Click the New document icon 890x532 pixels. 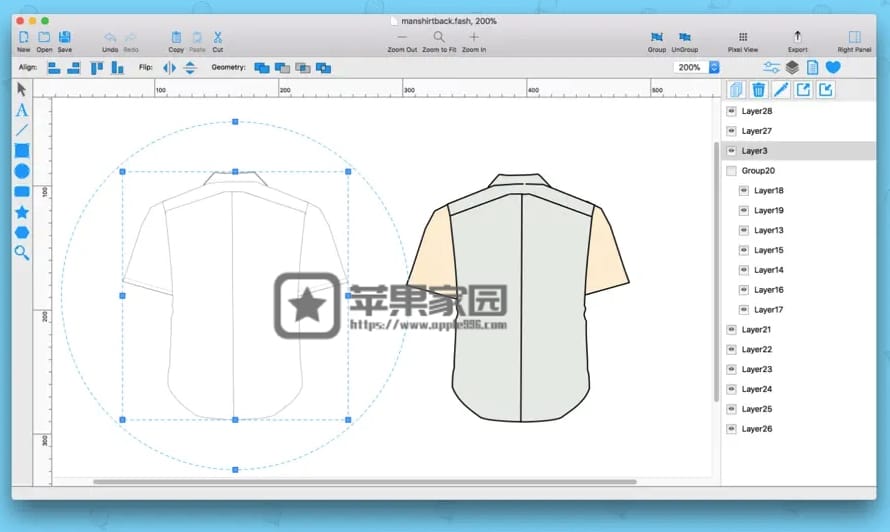coord(23,37)
